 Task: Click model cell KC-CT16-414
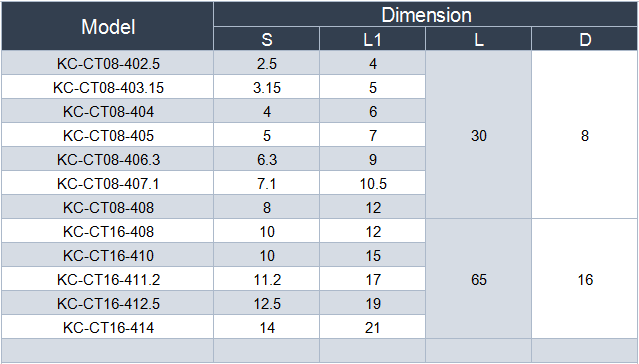pyautogui.click(x=108, y=327)
